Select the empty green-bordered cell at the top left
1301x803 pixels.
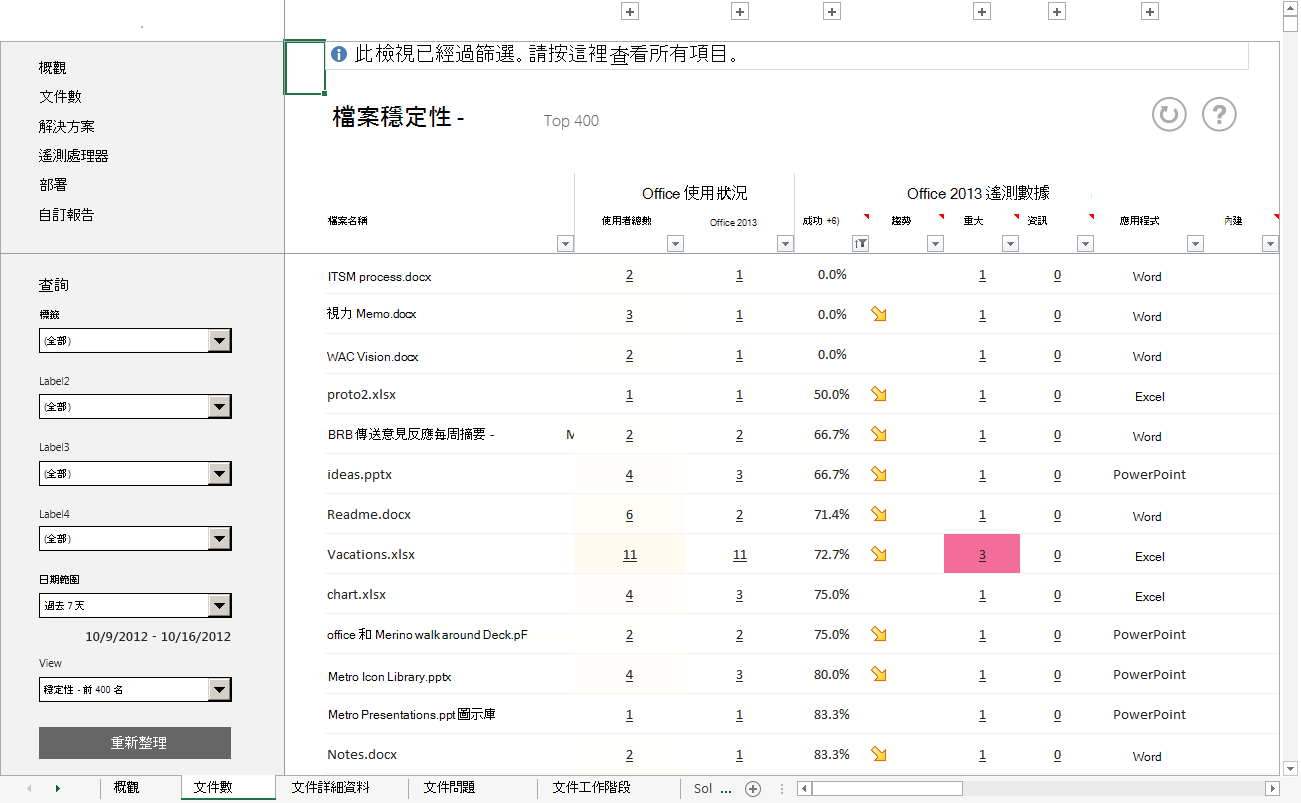coord(305,68)
